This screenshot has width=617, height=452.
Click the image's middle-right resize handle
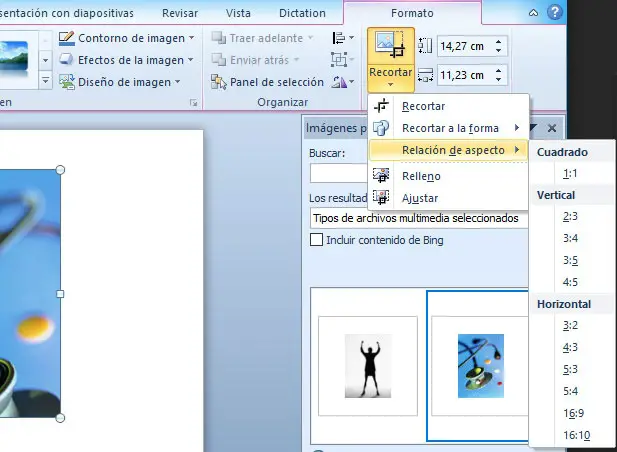click(x=60, y=294)
